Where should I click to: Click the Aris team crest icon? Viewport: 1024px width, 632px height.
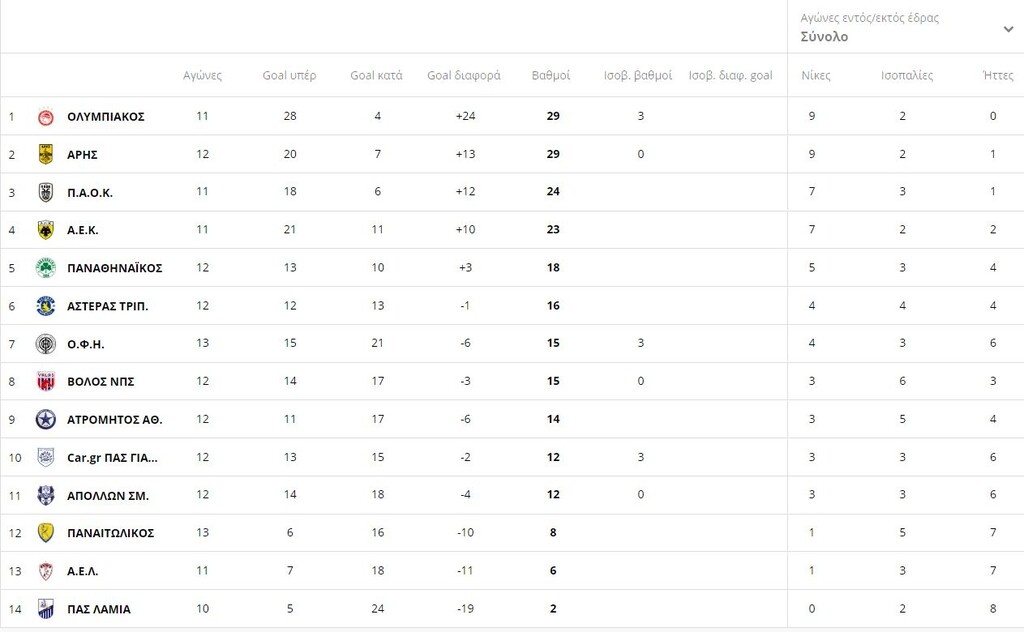45,154
